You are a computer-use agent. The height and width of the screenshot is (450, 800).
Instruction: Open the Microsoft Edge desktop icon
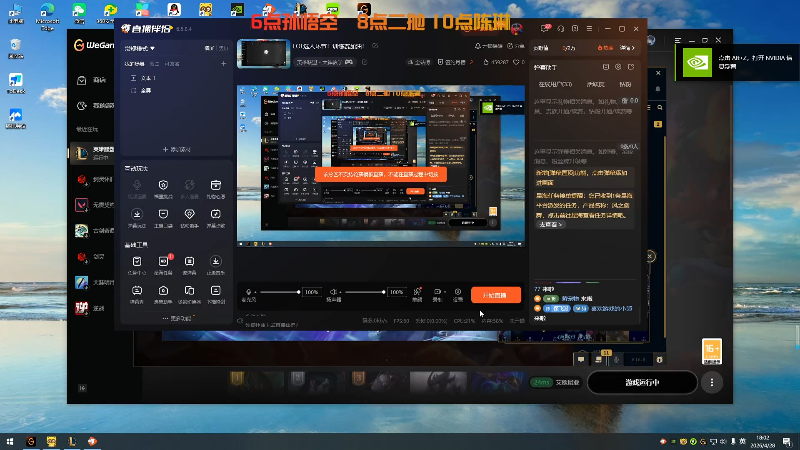(x=47, y=16)
